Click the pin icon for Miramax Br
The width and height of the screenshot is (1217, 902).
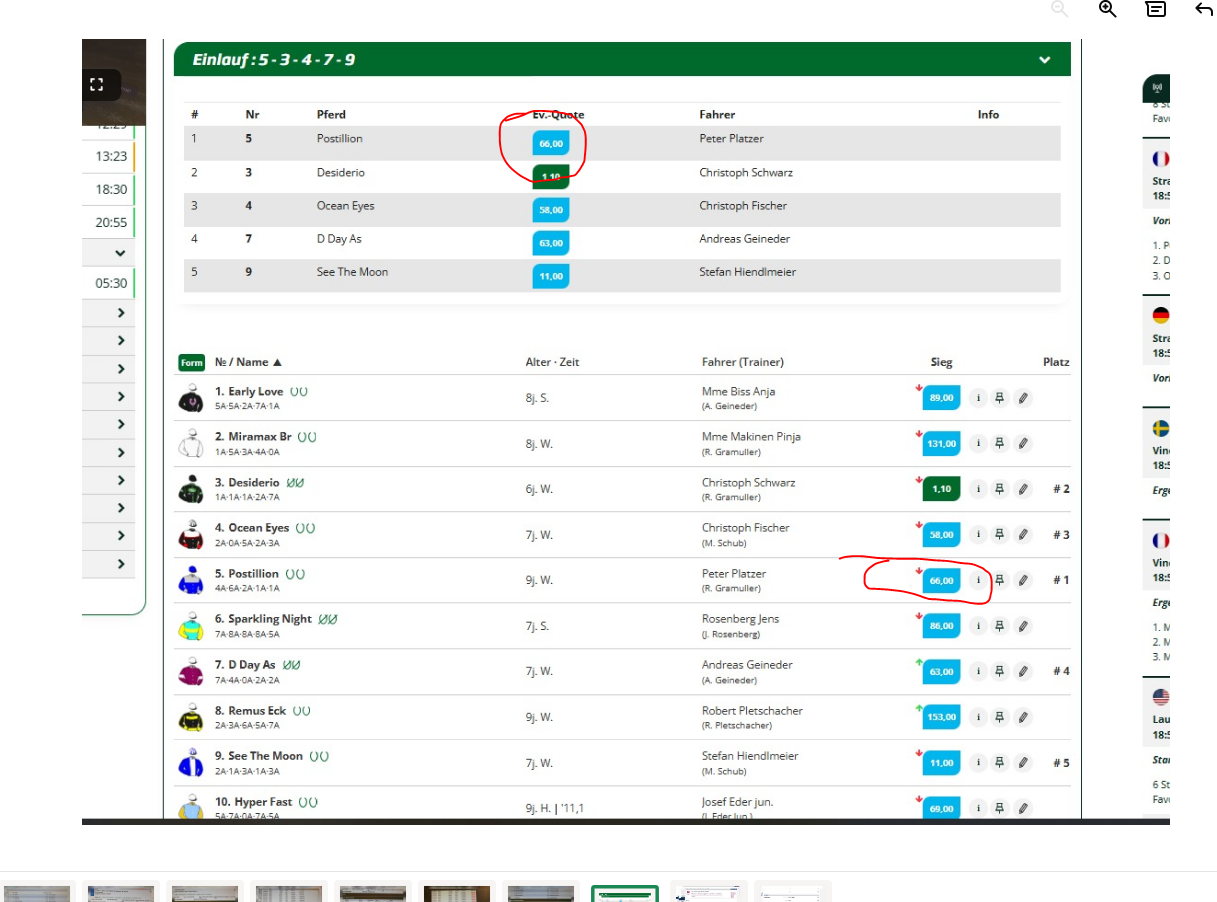1000,443
